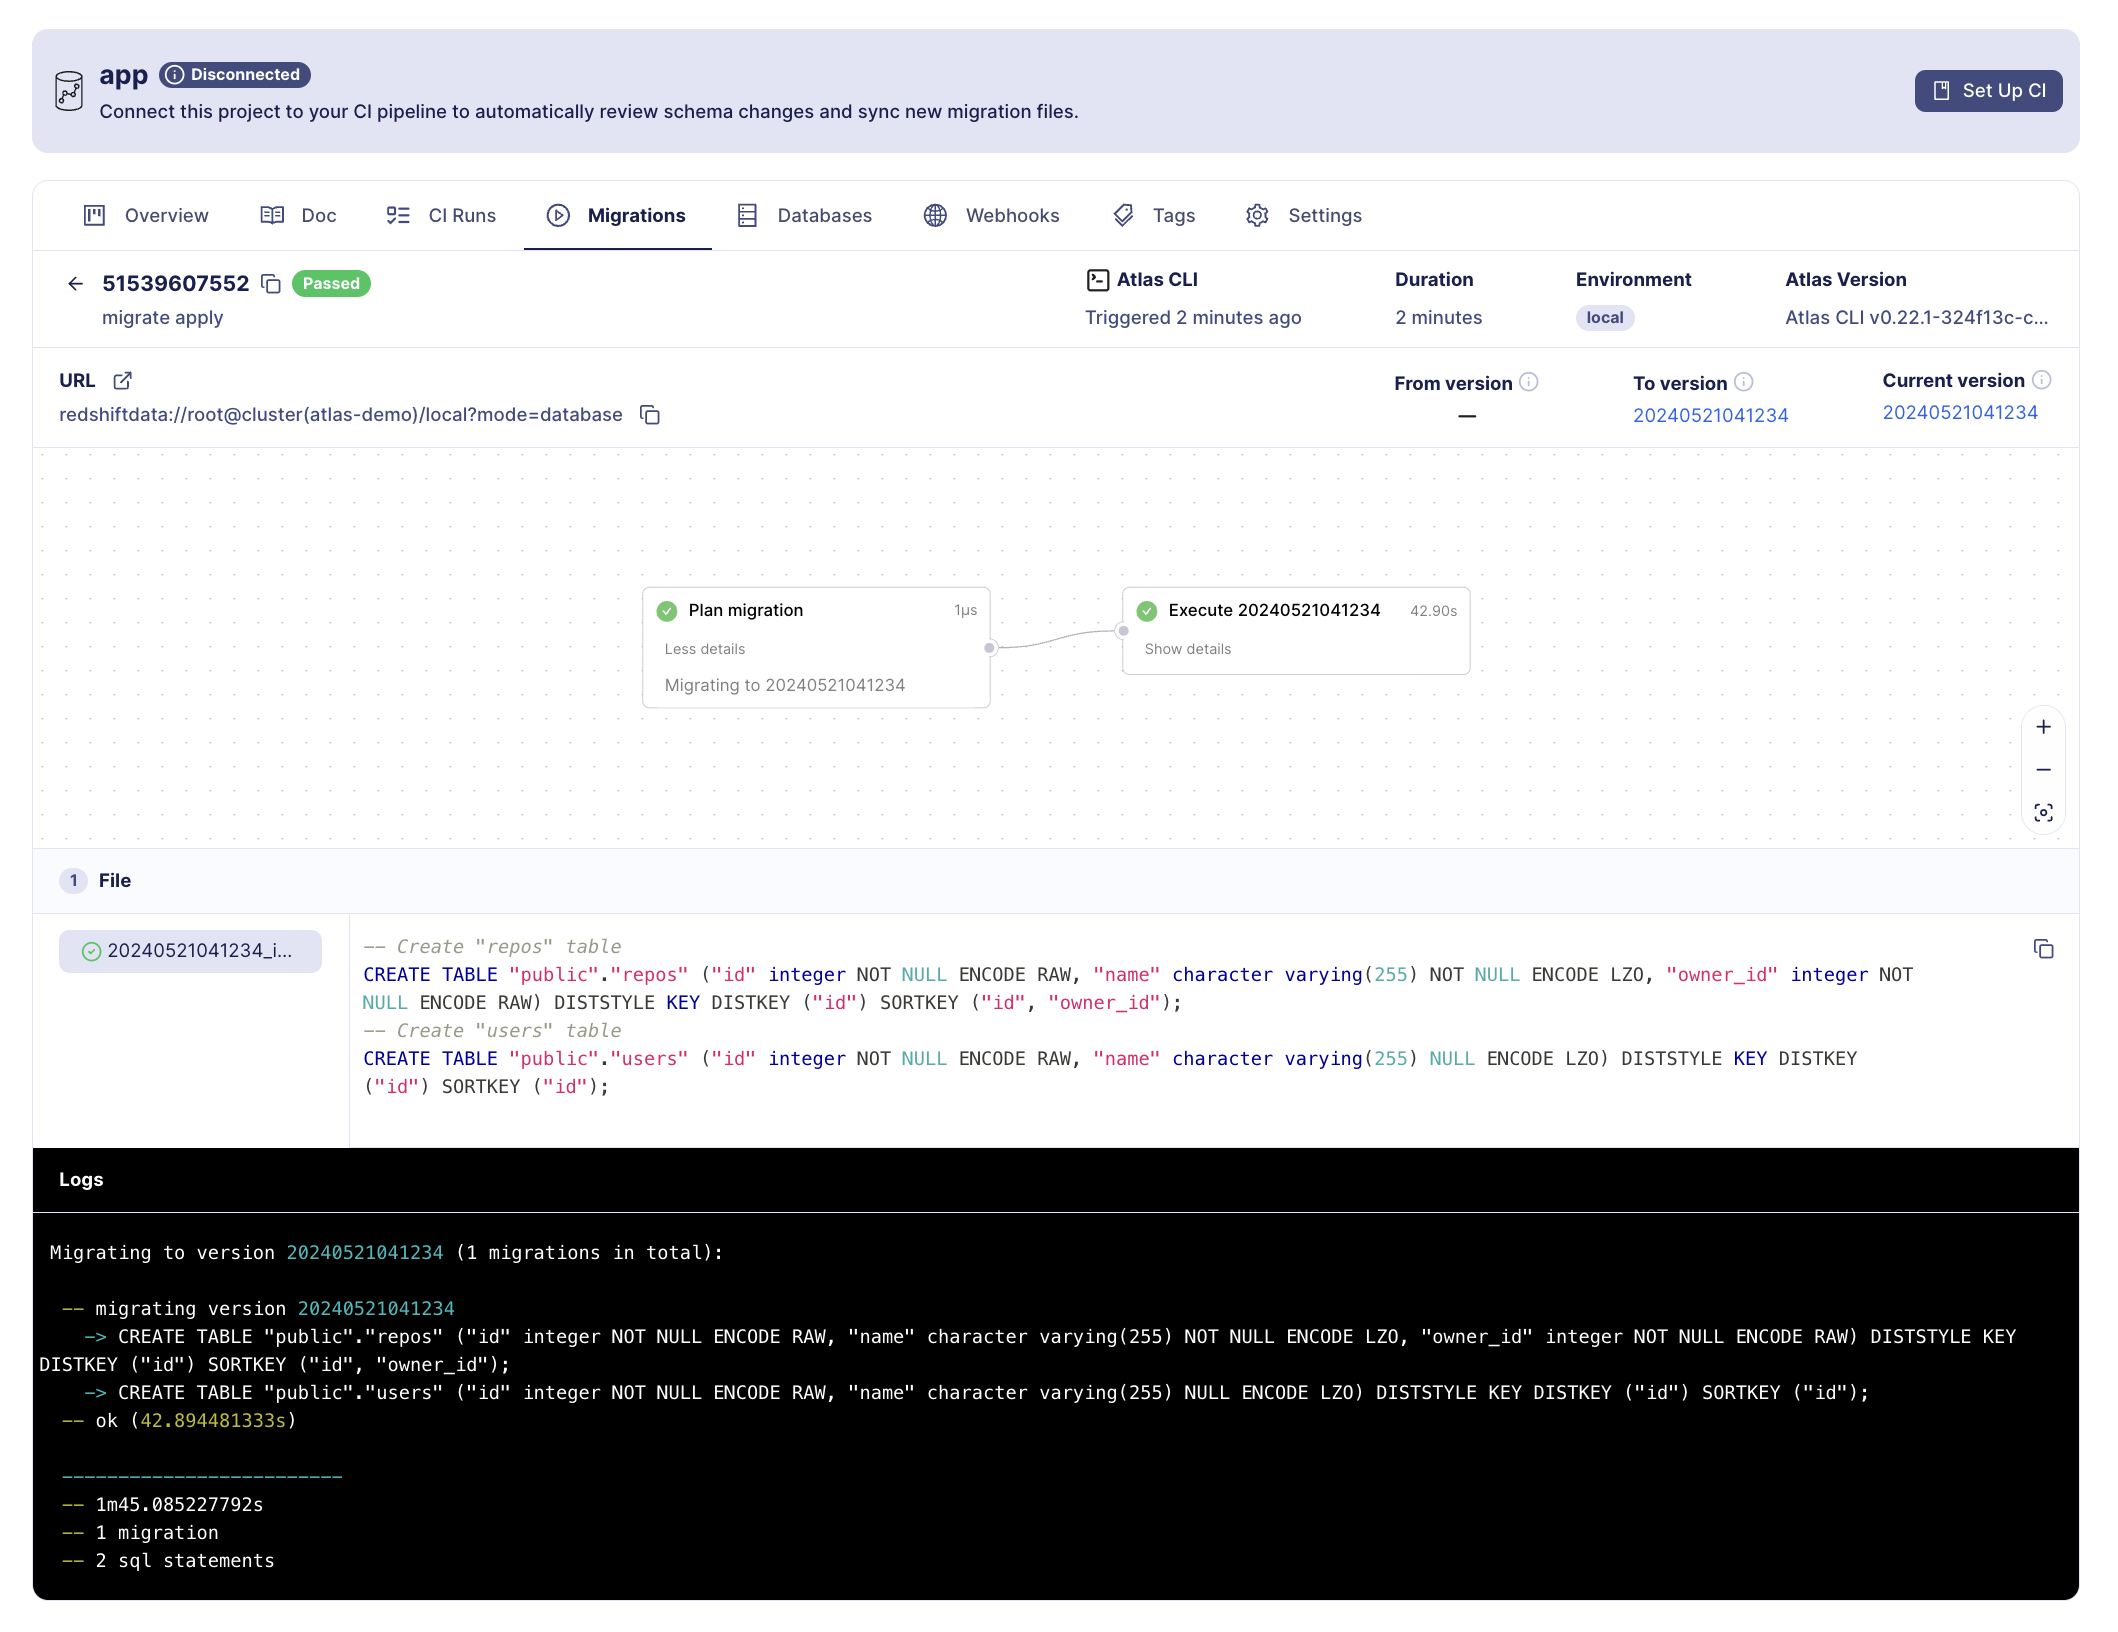Click the copy icon next to URL
This screenshot has width=2118, height=1632.
point(653,415)
